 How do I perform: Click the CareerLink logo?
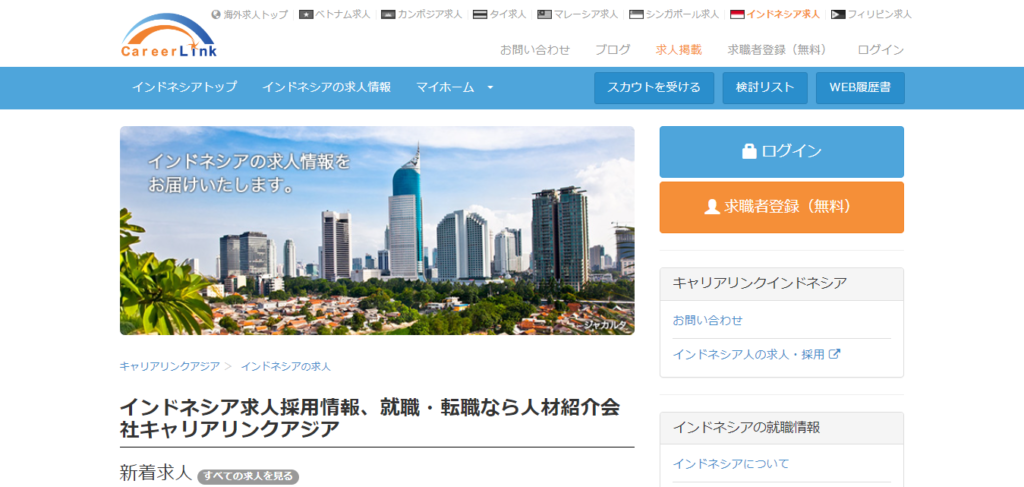pyautogui.click(x=169, y=36)
